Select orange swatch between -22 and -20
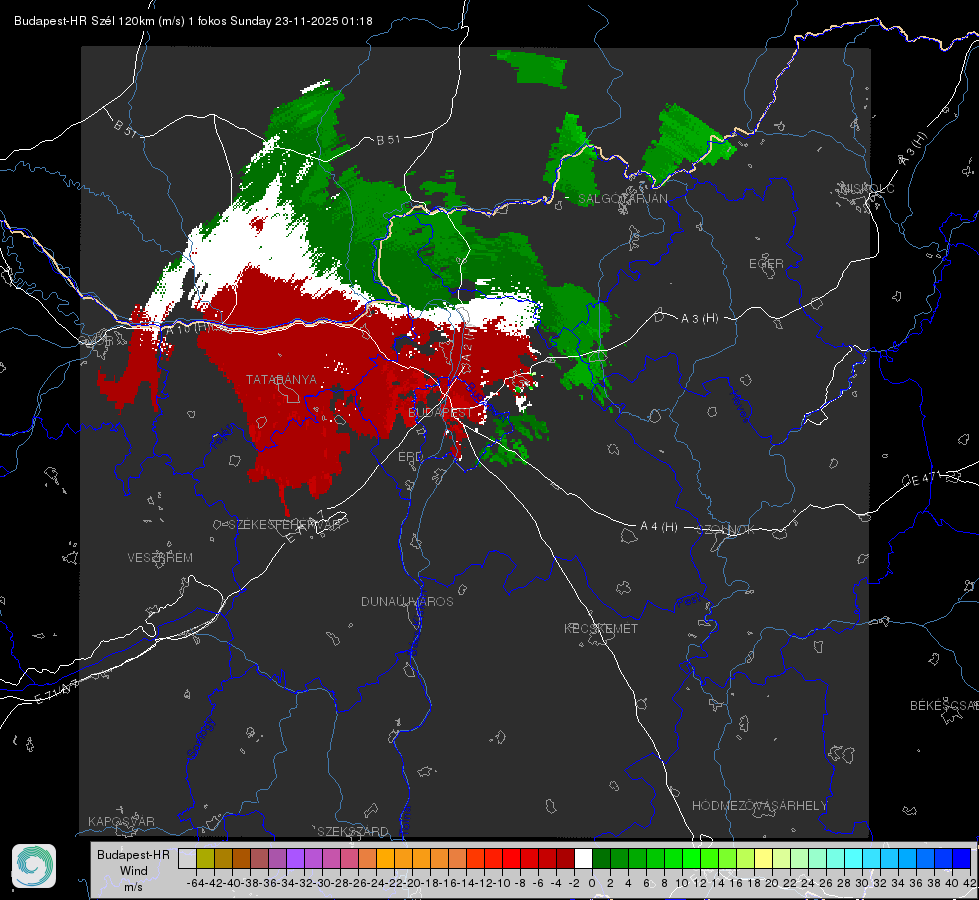This screenshot has width=979, height=900. tap(403, 858)
